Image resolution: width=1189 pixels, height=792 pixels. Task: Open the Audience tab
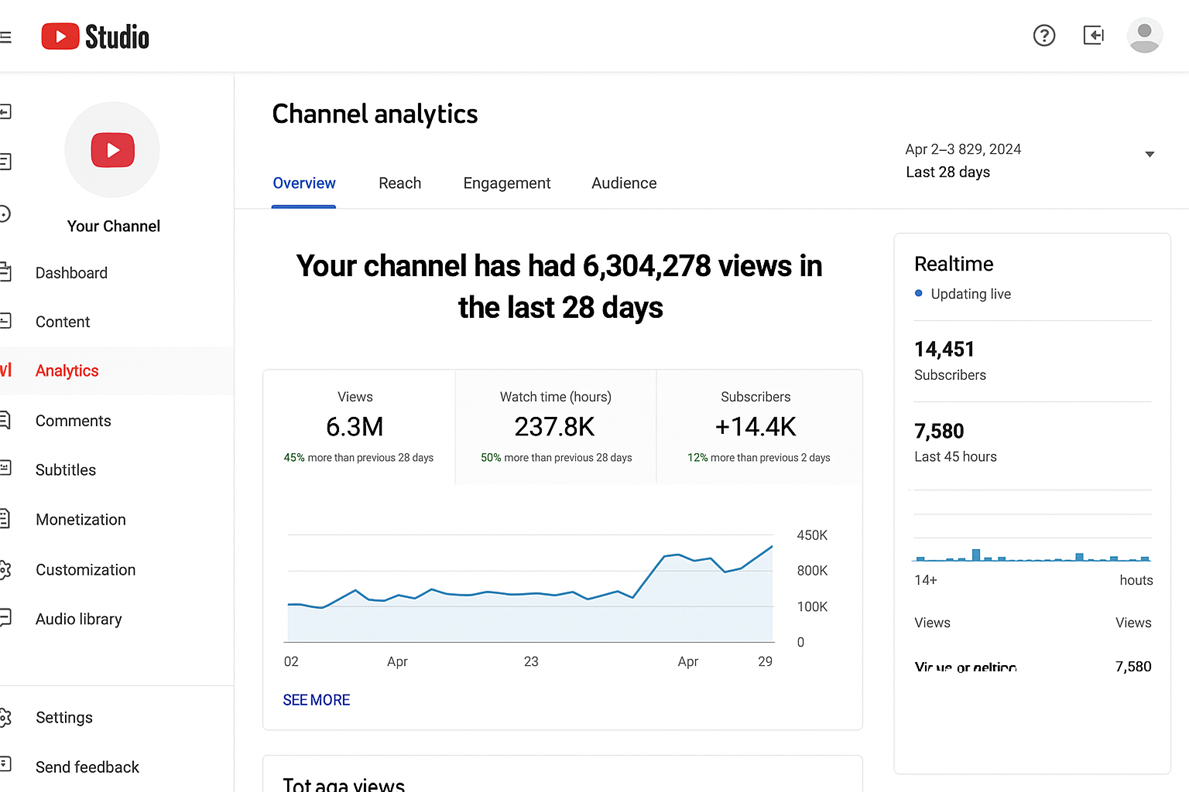[624, 183]
